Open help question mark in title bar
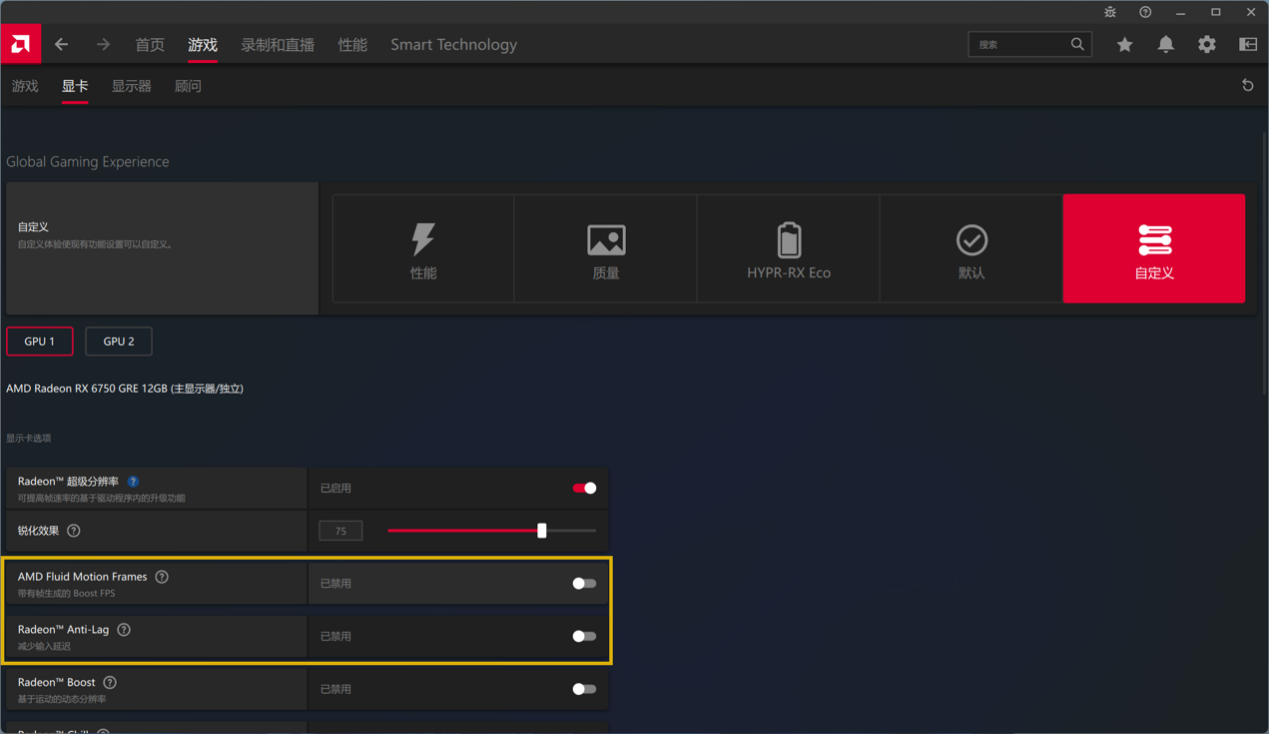Viewport: 1269px width, 734px height. [x=1145, y=12]
